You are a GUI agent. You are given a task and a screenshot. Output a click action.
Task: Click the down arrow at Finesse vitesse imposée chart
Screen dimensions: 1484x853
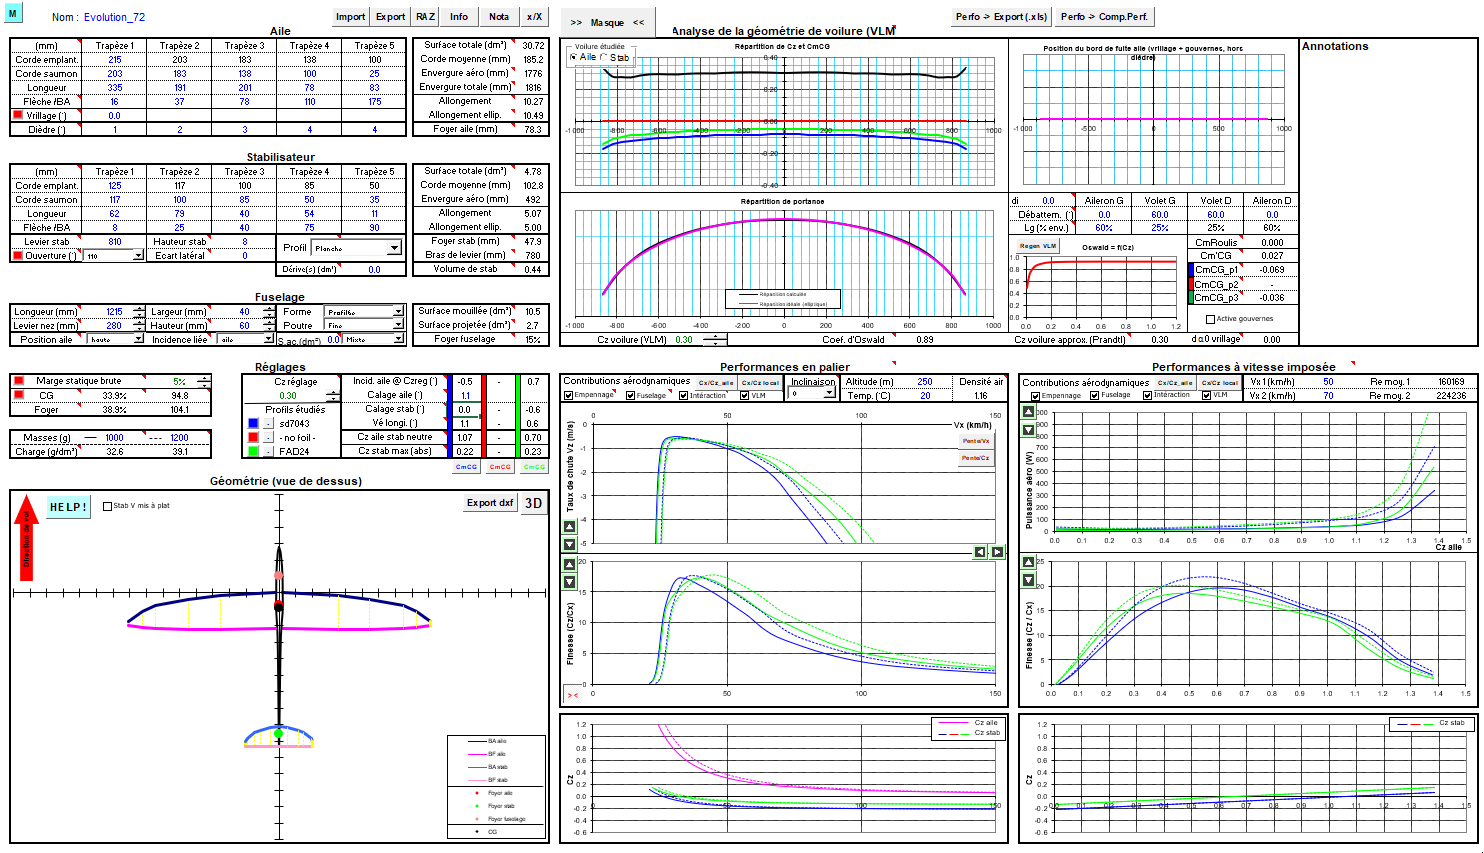pyautogui.click(x=1029, y=581)
